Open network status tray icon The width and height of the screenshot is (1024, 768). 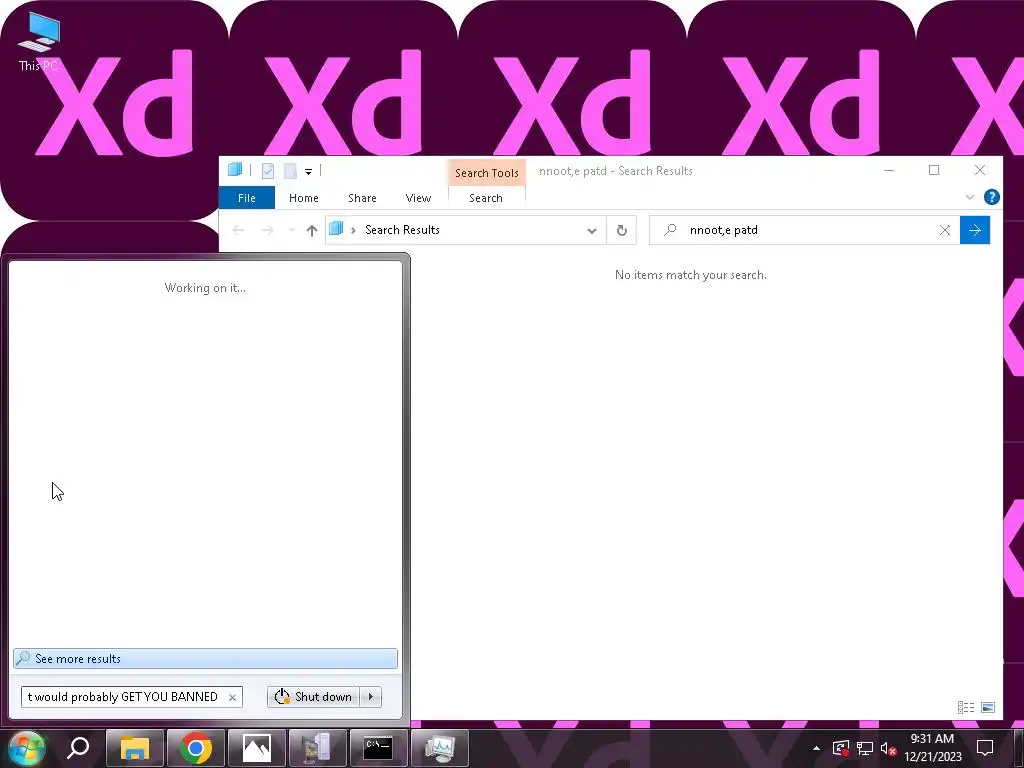coord(865,748)
